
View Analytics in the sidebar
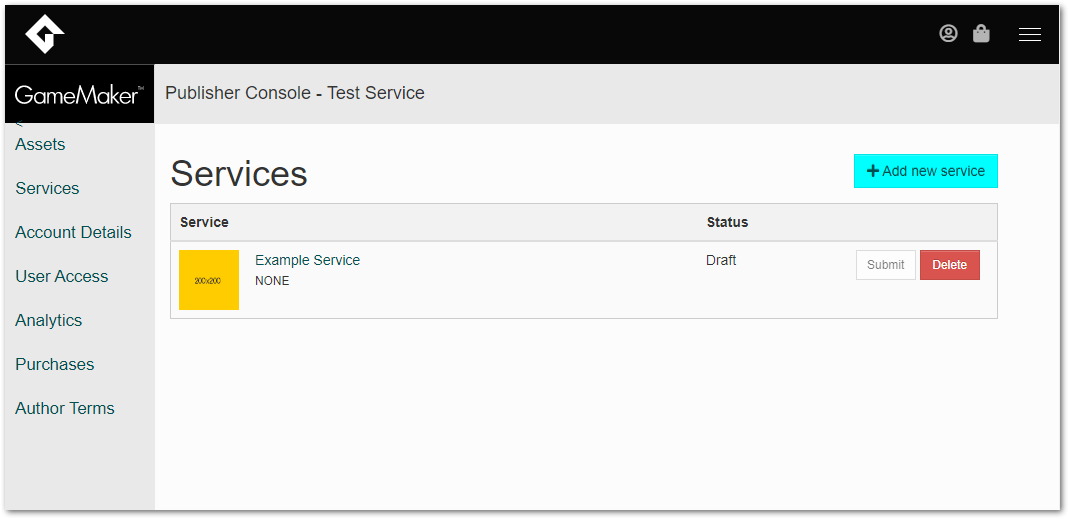pyautogui.click(x=48, y=321)
